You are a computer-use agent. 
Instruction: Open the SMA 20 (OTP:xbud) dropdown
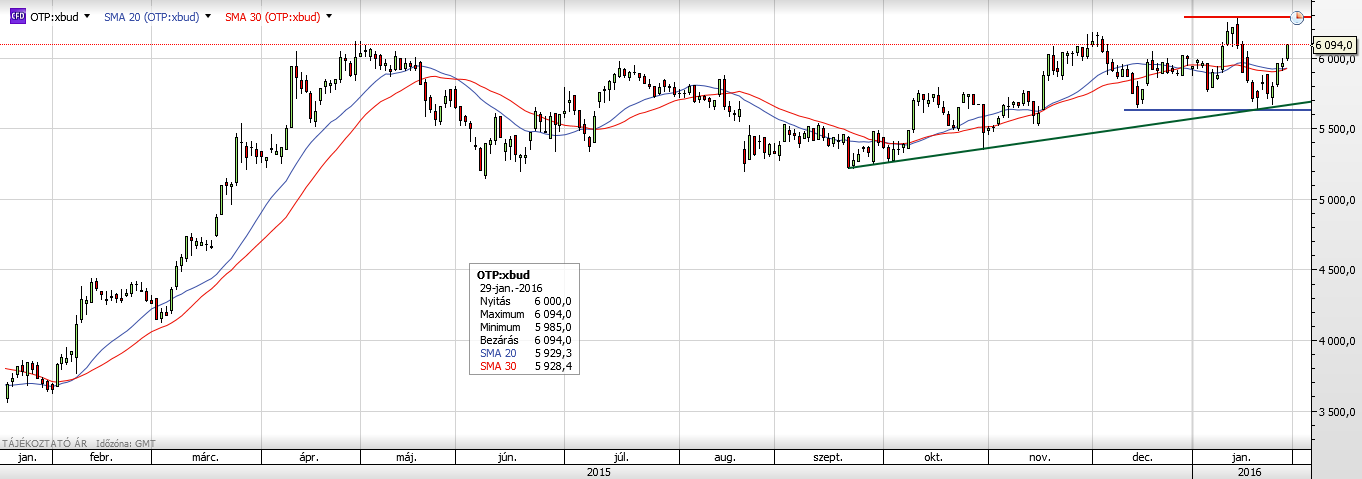click(208, 17)
